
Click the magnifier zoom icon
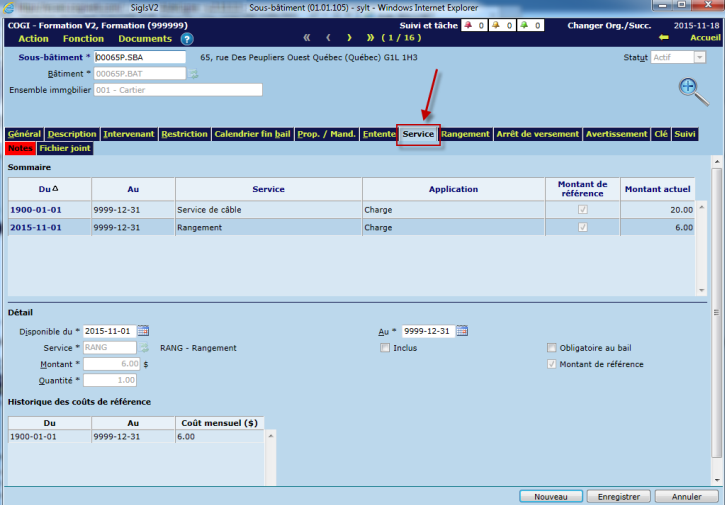tap(690, 88)
